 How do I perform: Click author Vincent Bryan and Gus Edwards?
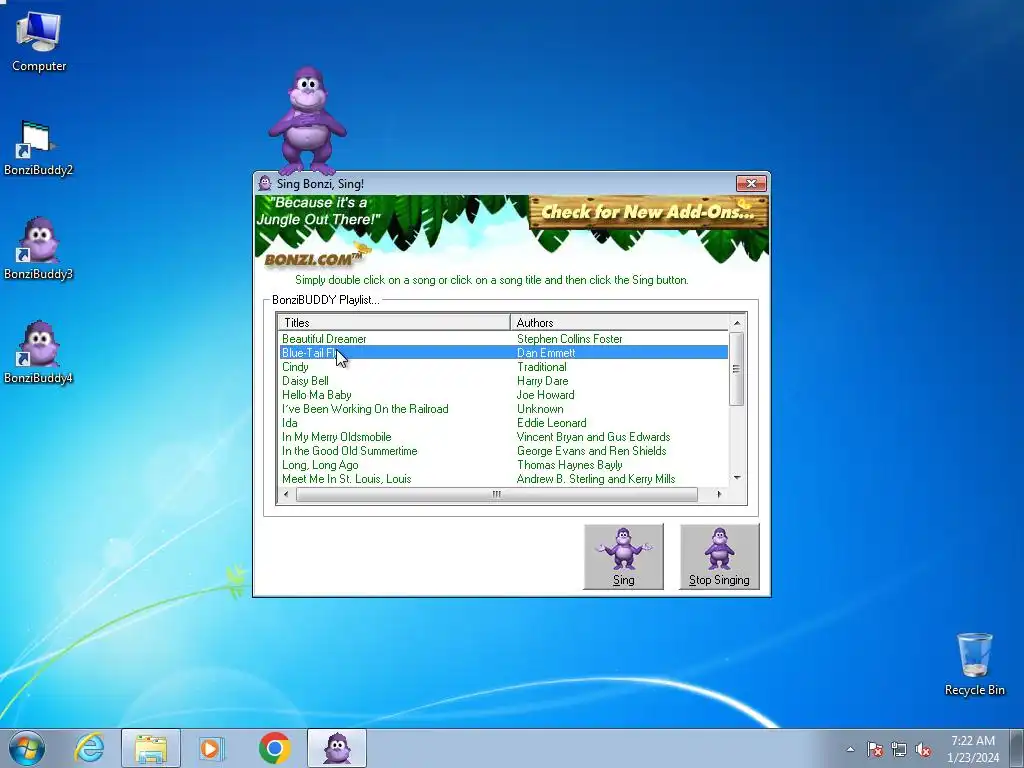(x=594, y=437)
